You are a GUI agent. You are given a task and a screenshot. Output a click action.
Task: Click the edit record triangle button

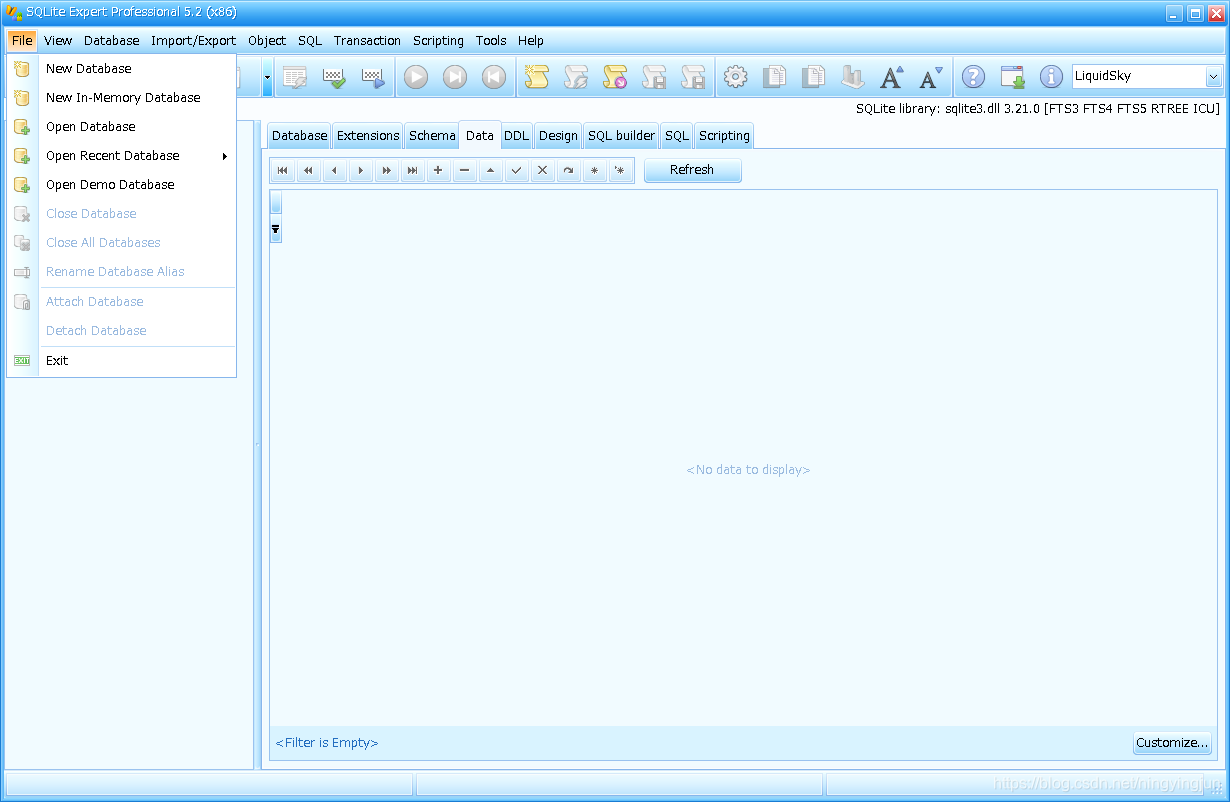point(490,171)
